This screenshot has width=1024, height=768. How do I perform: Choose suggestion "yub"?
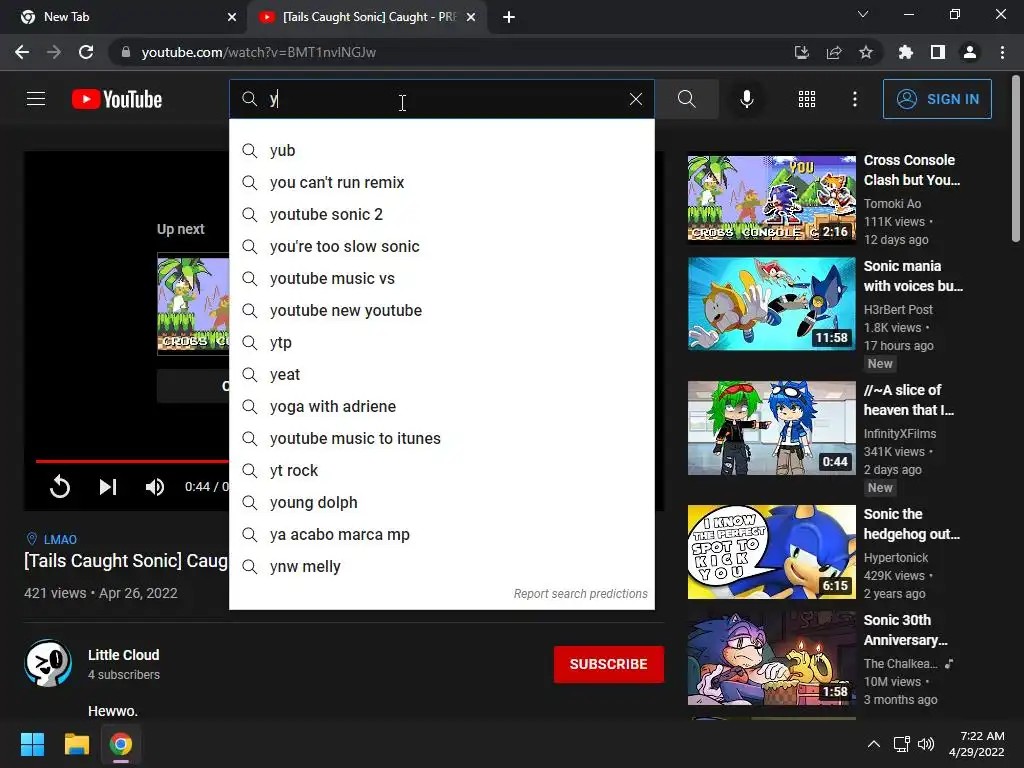[x=441, y=150]
